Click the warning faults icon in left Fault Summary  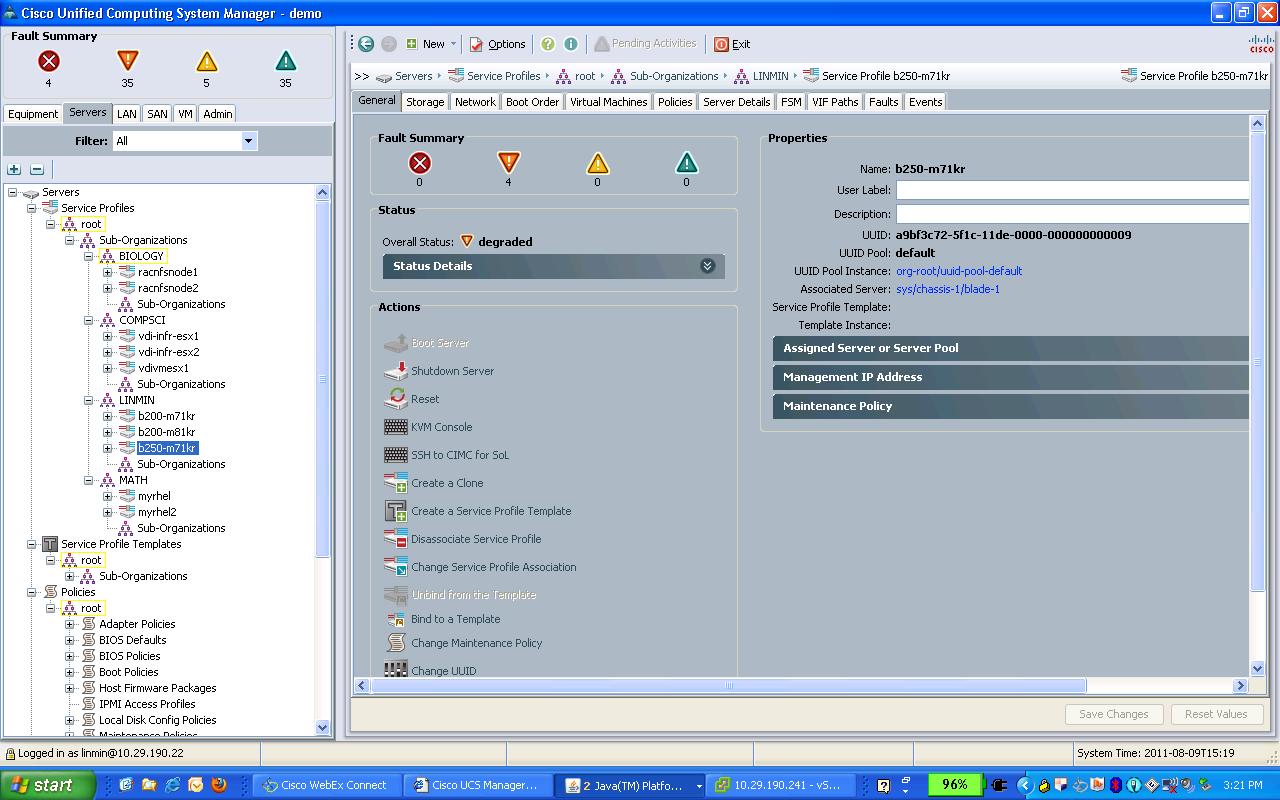285,62
